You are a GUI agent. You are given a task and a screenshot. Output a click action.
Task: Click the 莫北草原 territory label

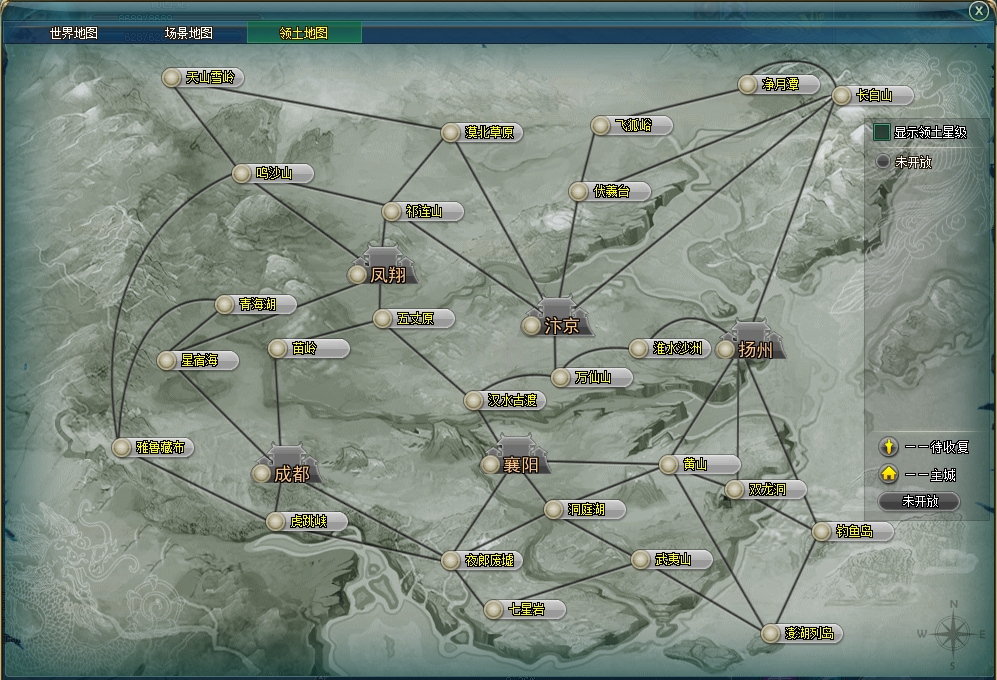point(492,132)
